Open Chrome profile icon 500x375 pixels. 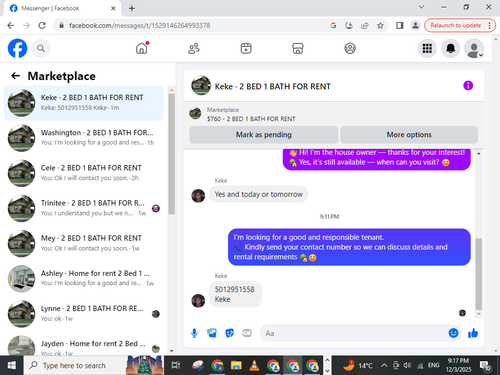tap(415, 25)
